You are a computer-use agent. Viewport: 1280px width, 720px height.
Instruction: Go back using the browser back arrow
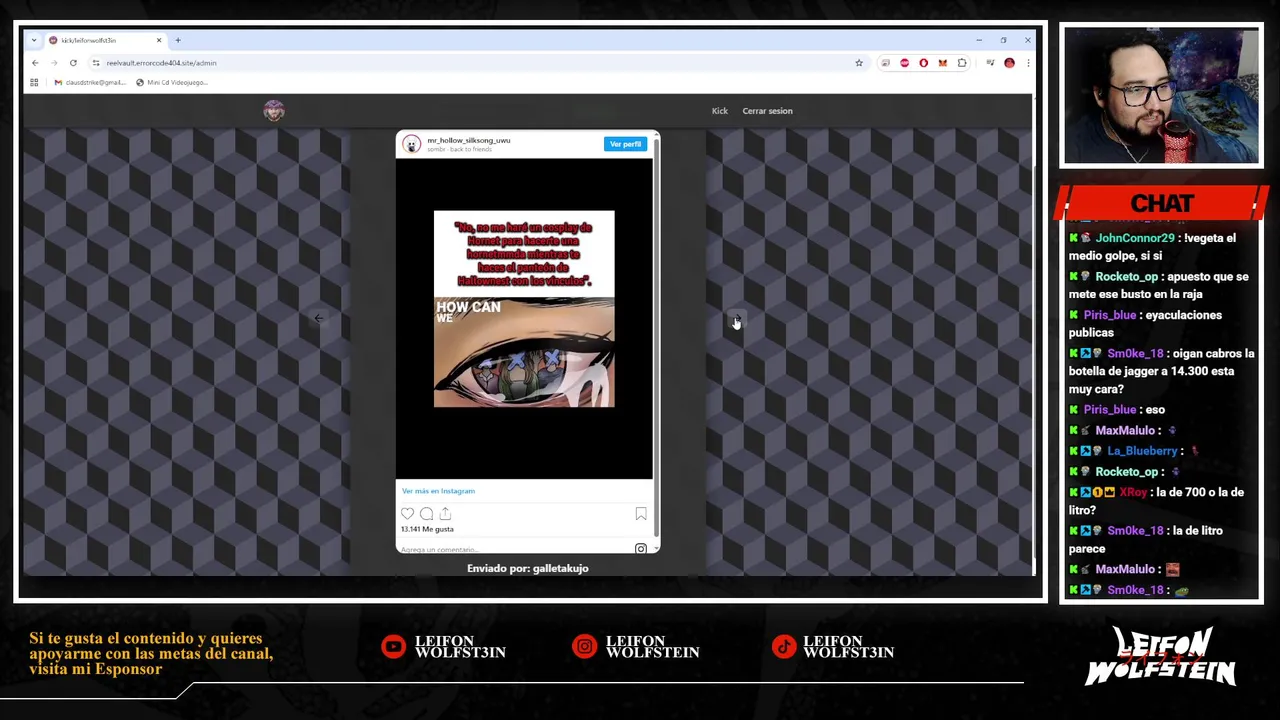coord(35,63)
